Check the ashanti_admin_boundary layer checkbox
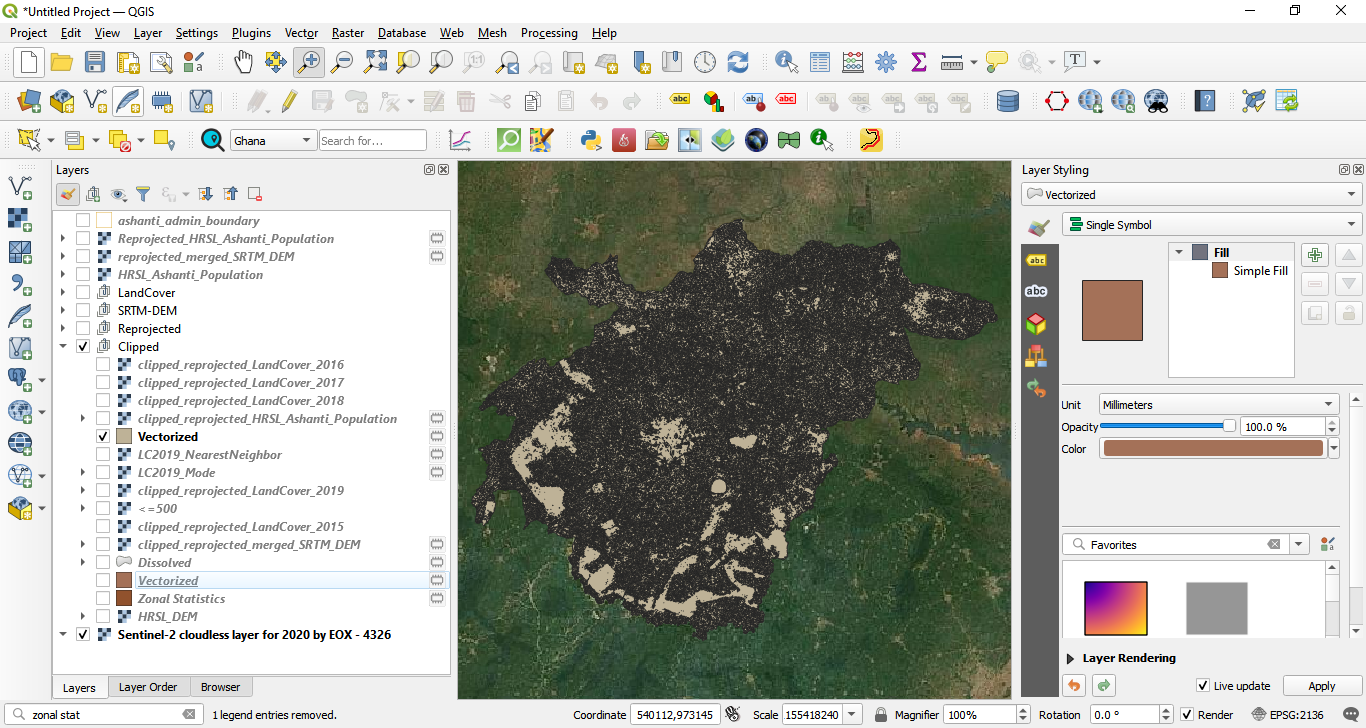1366x728 pixels. [83, 221]
